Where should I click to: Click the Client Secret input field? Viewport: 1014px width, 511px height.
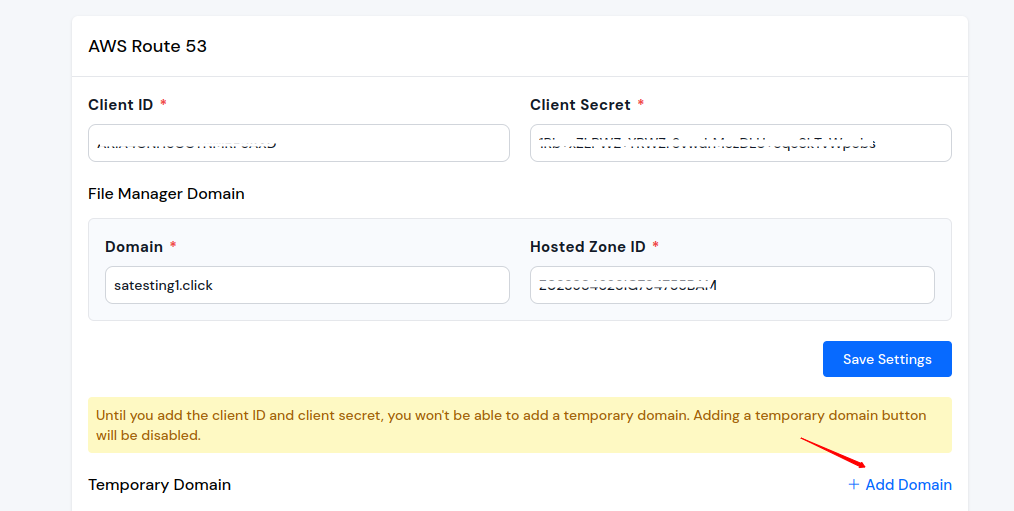click(x=740, y=143)
